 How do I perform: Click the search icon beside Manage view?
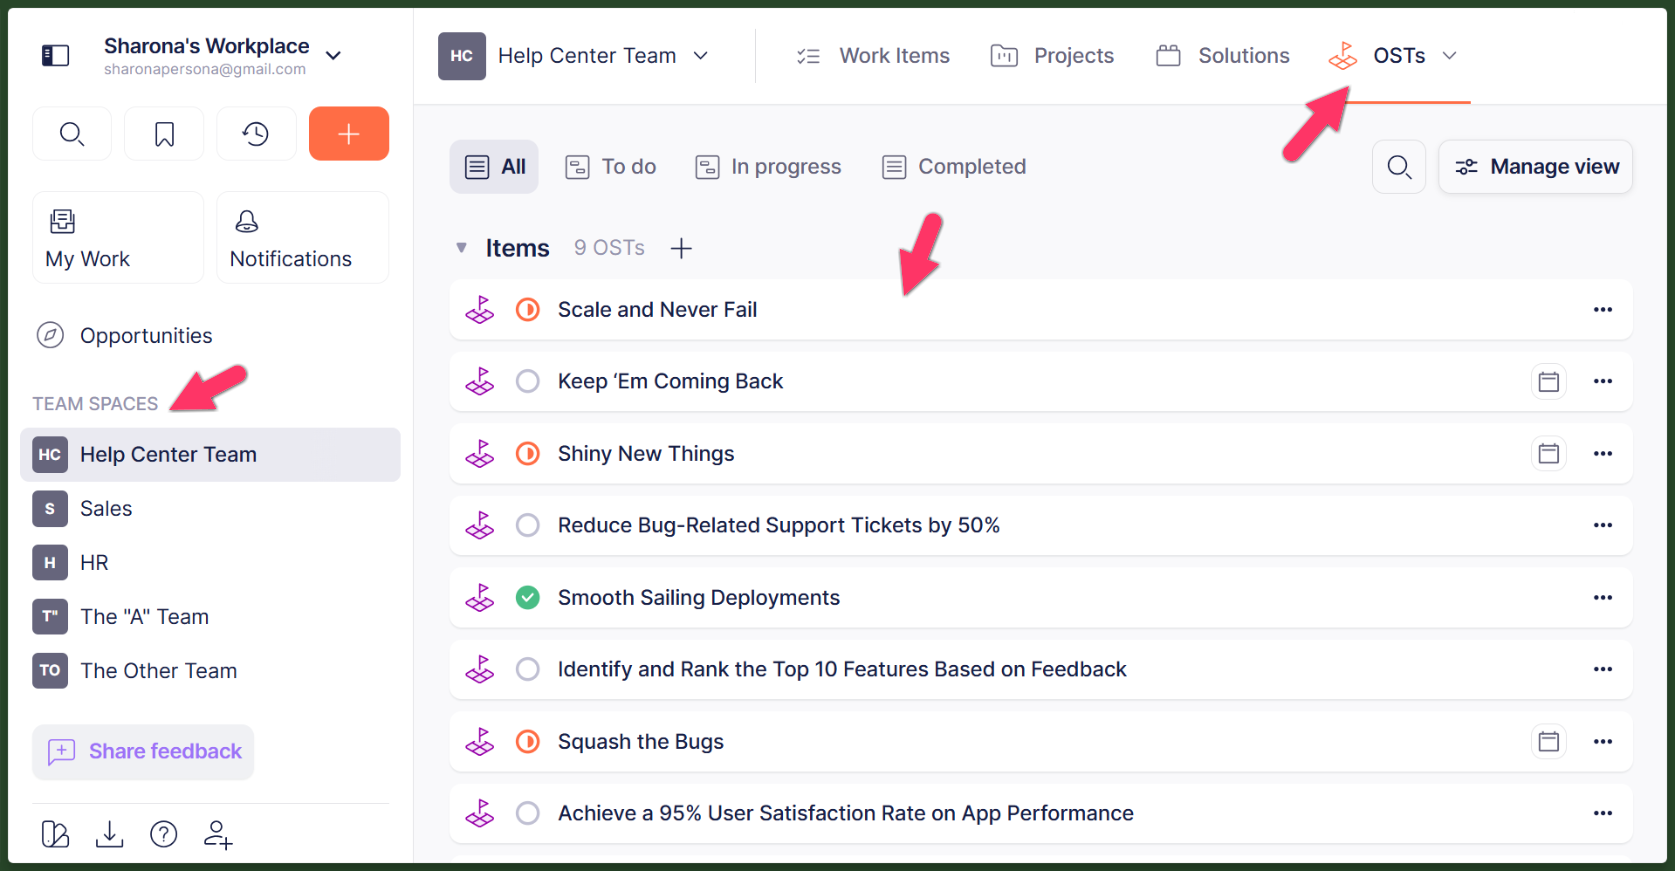pos(1399,167)
